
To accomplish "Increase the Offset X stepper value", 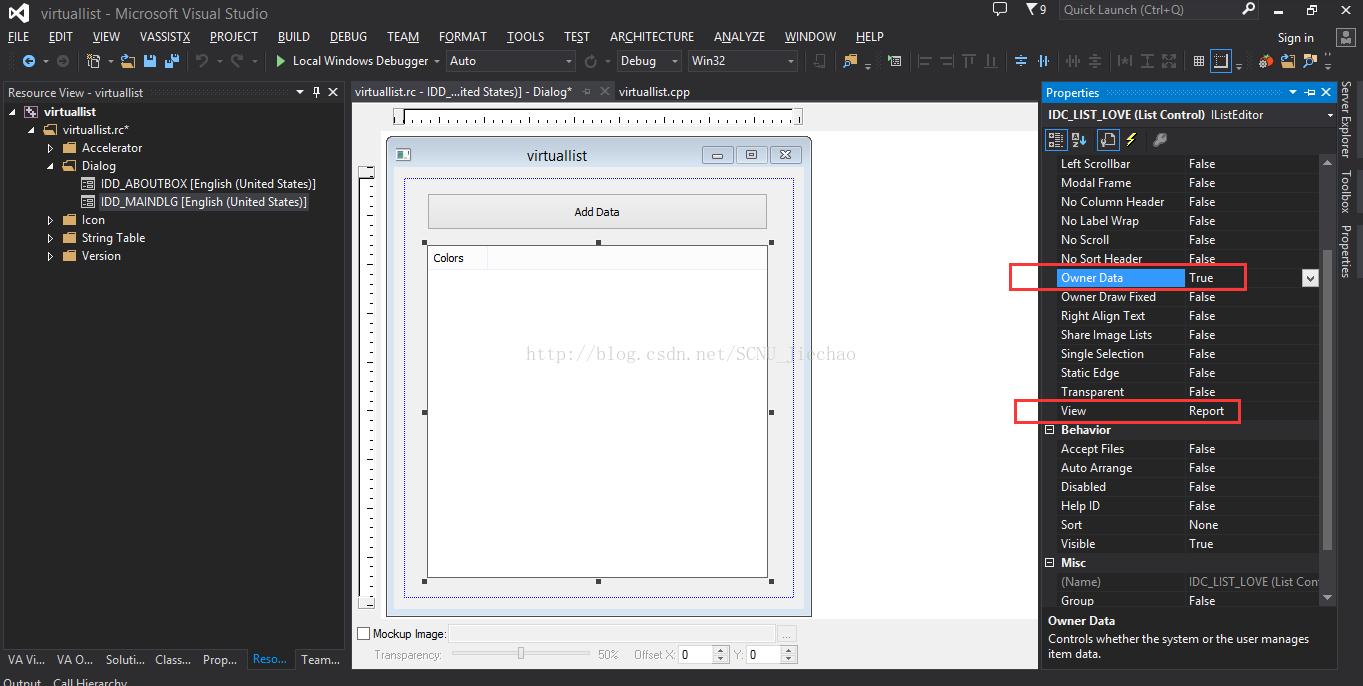I will point(721,650).
